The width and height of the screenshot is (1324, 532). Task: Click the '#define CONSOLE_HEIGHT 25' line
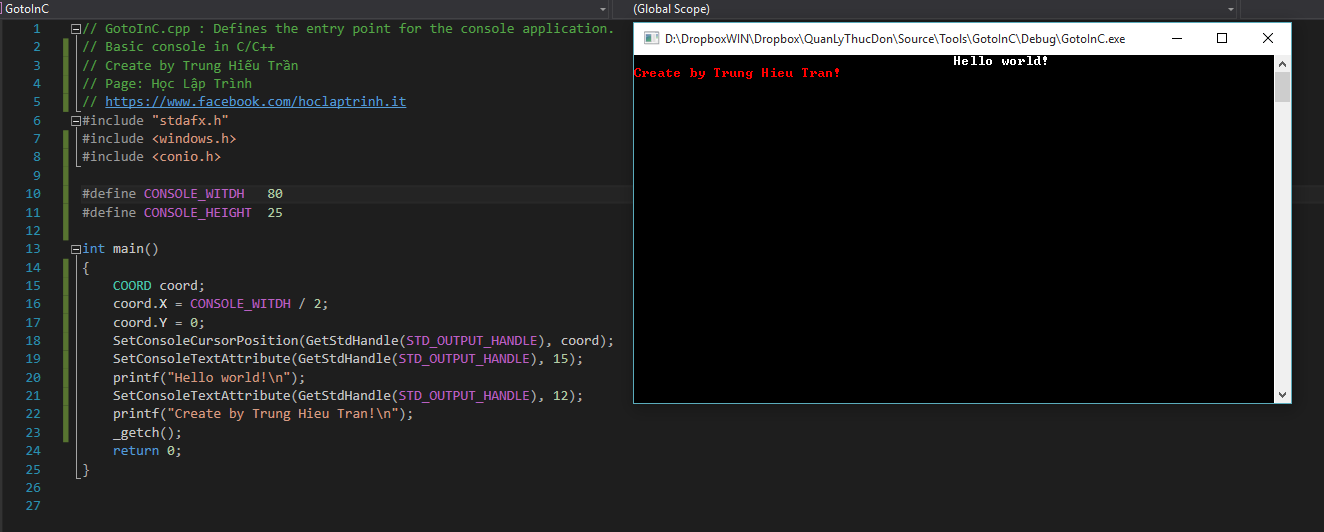183,213
